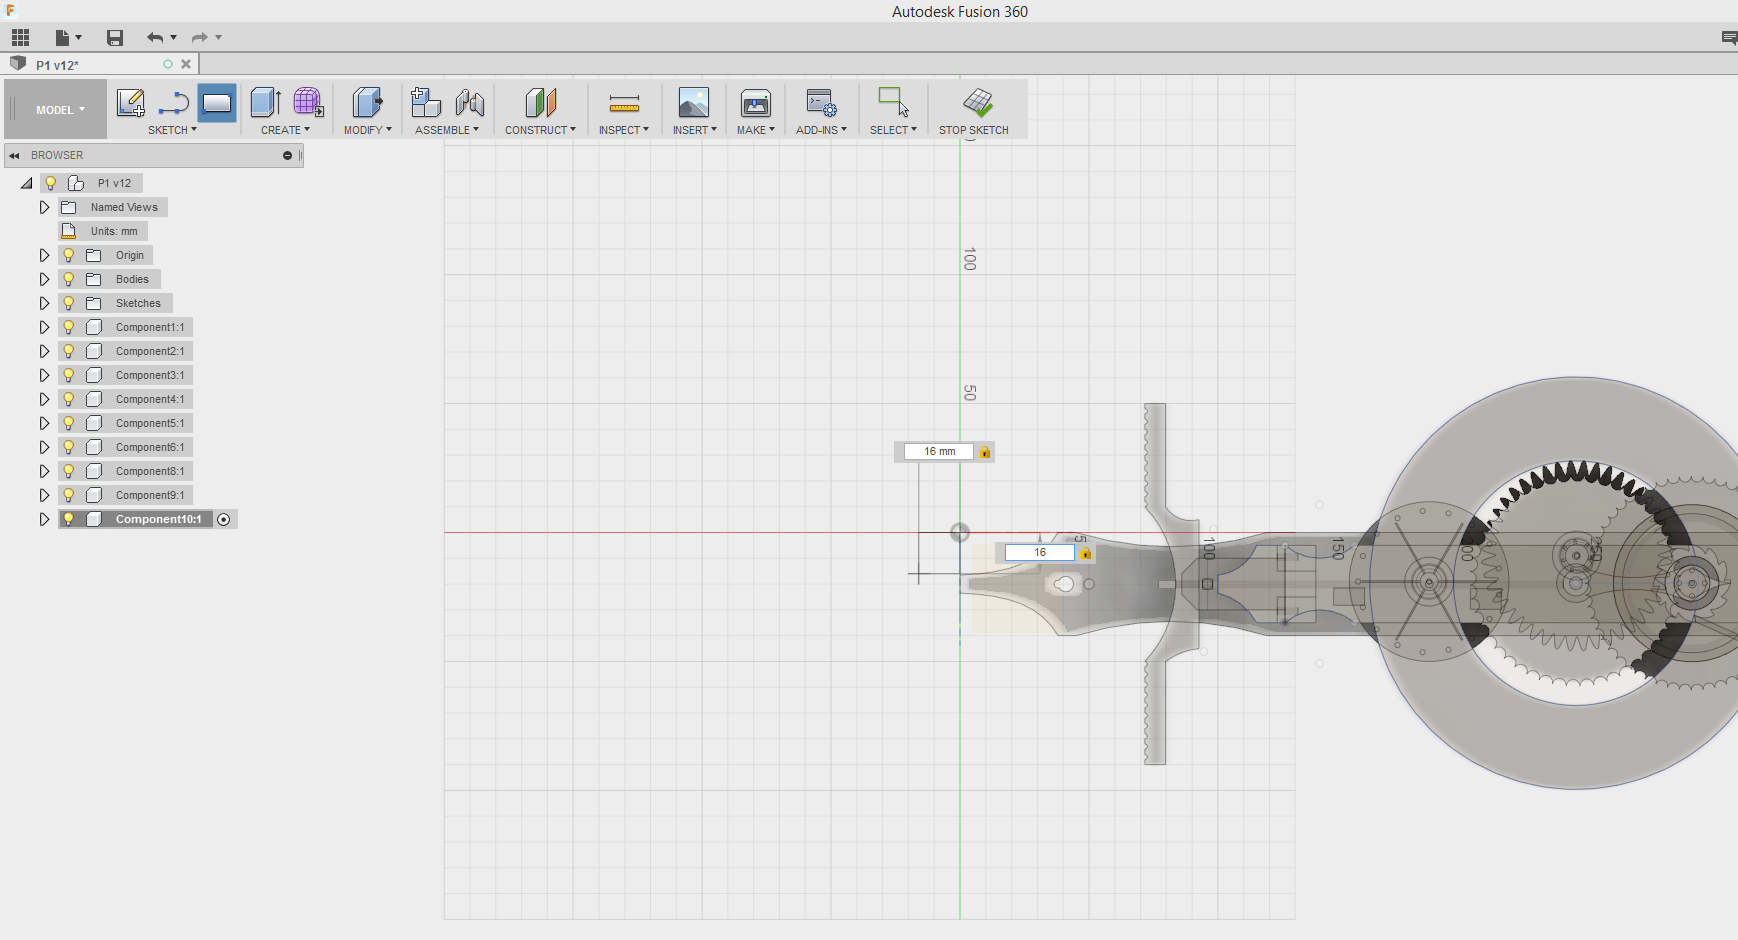
Task: Hide Component1:1 using its lightbulb
Action: [69, 327]
